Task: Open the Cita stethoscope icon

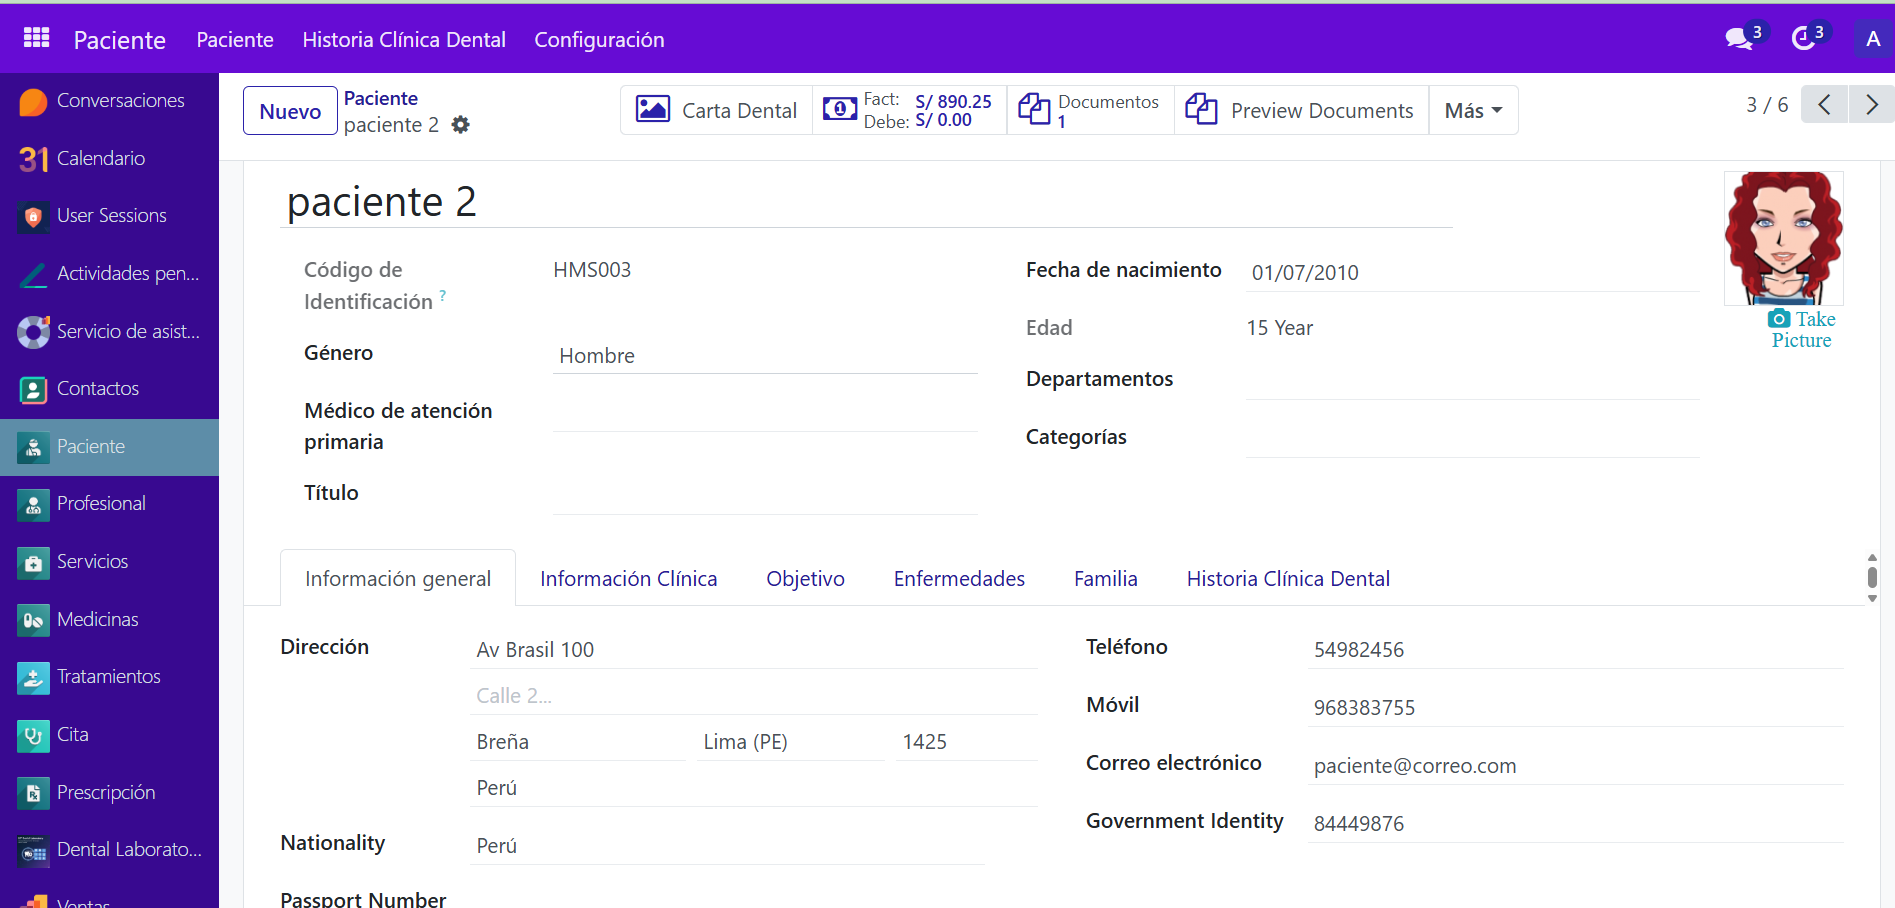Action: pyautogui.click(x=33, y=735)
